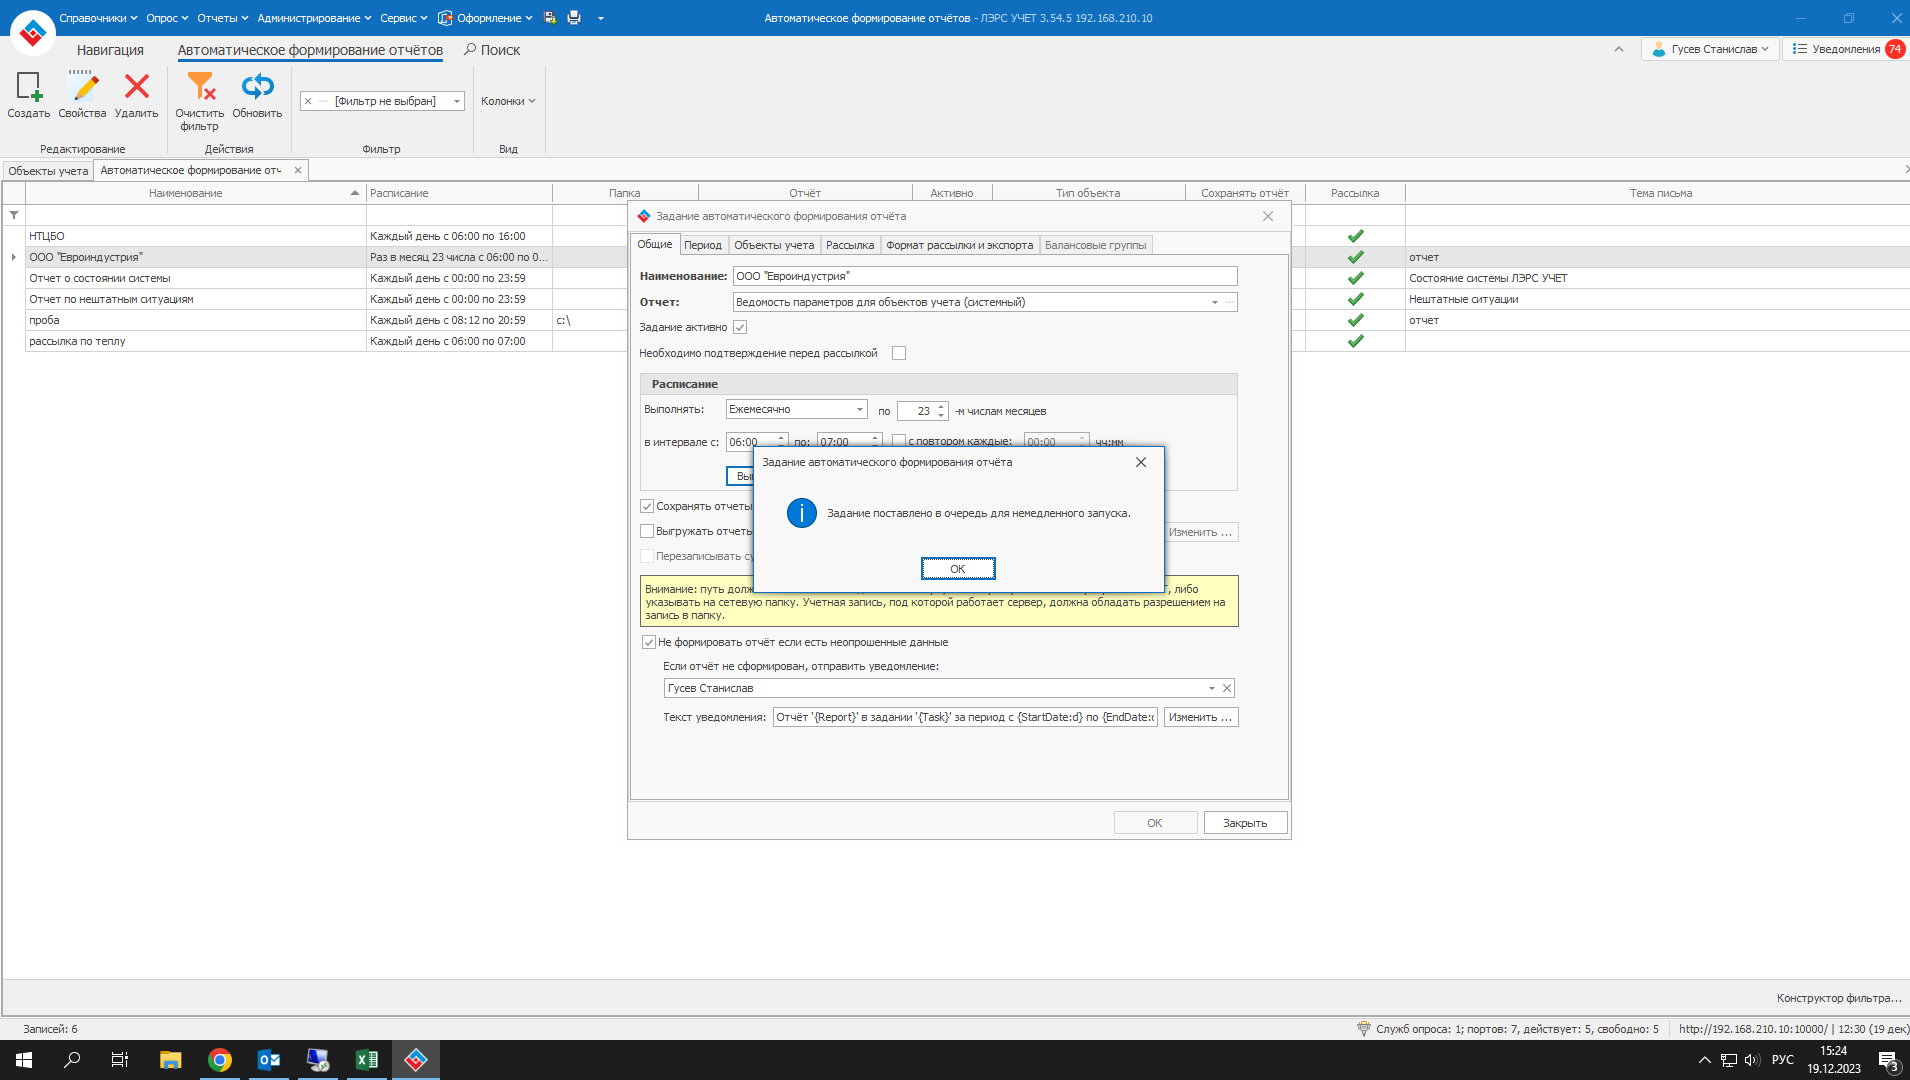Enable the Выгружать отчеты checkbox
Screen dimensions: 1910x1080
click(x=647, y=531)
